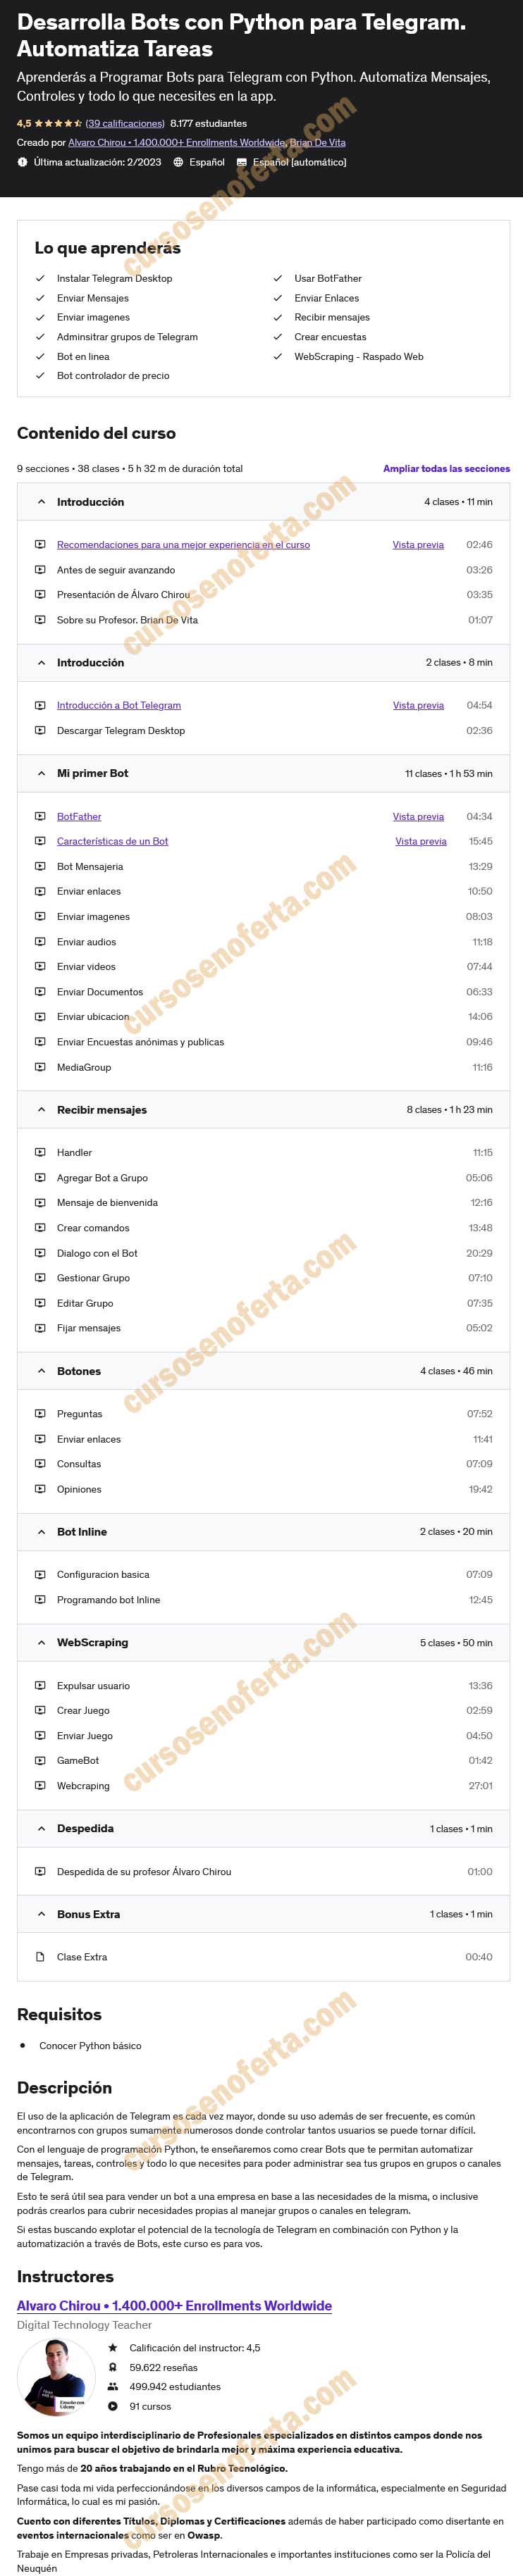The image size is (523, 2576).
Task: Click the closed captions icon near Español [automático]
Action: [242, 162]
